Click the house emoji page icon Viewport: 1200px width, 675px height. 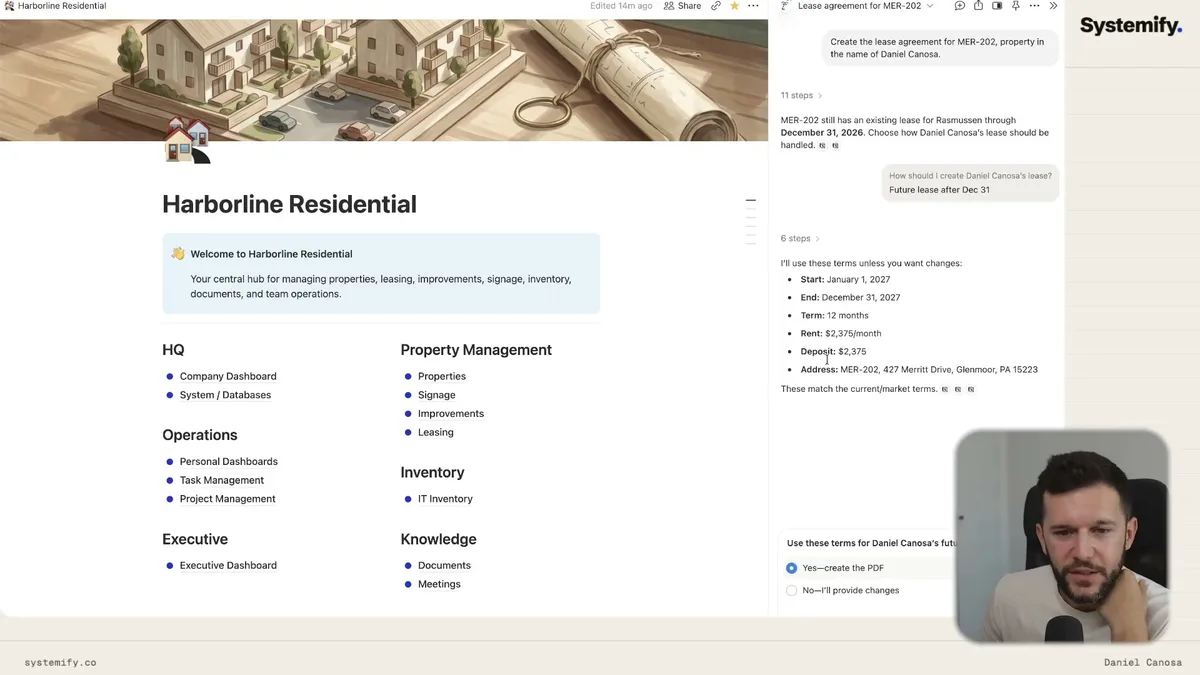[187, 140]
